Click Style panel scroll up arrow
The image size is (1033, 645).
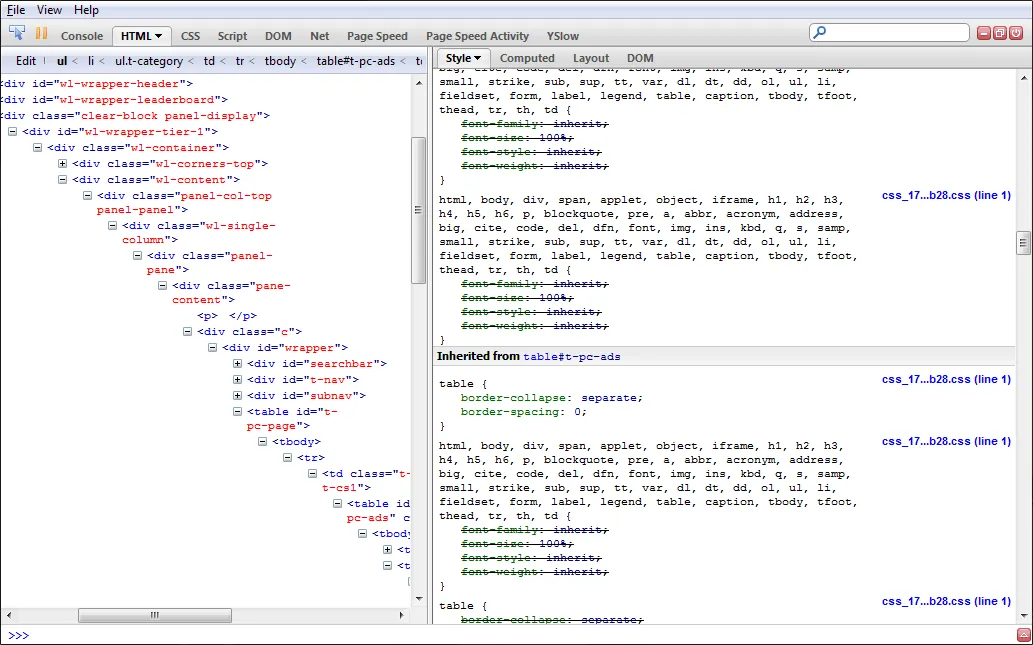click(1024, 78)
